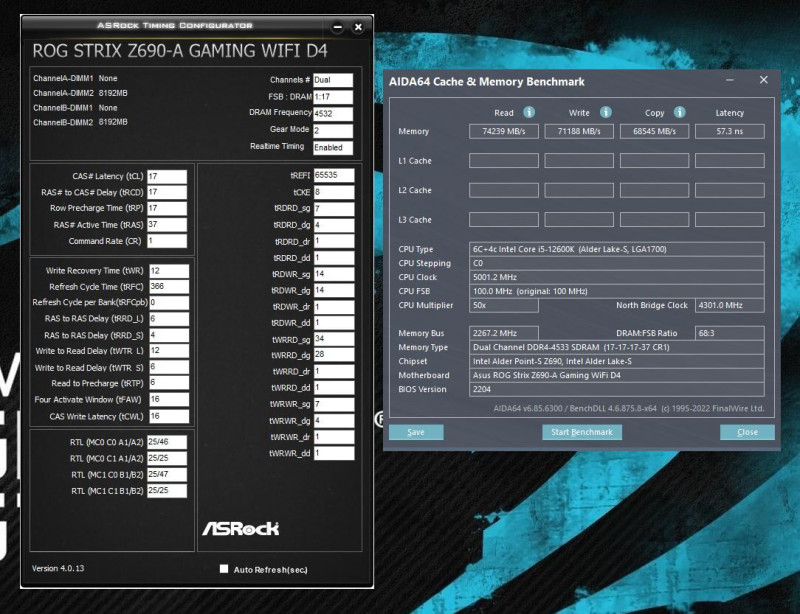Click the Memory Bus value 2267.2 MHz
This screenshot has height=614, width=800.
point(504,333)
